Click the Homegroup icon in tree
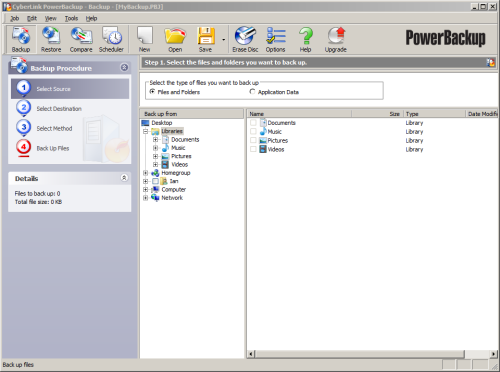Image resolution: width=500 pixels, height=372 pixels. coord(155,173)
